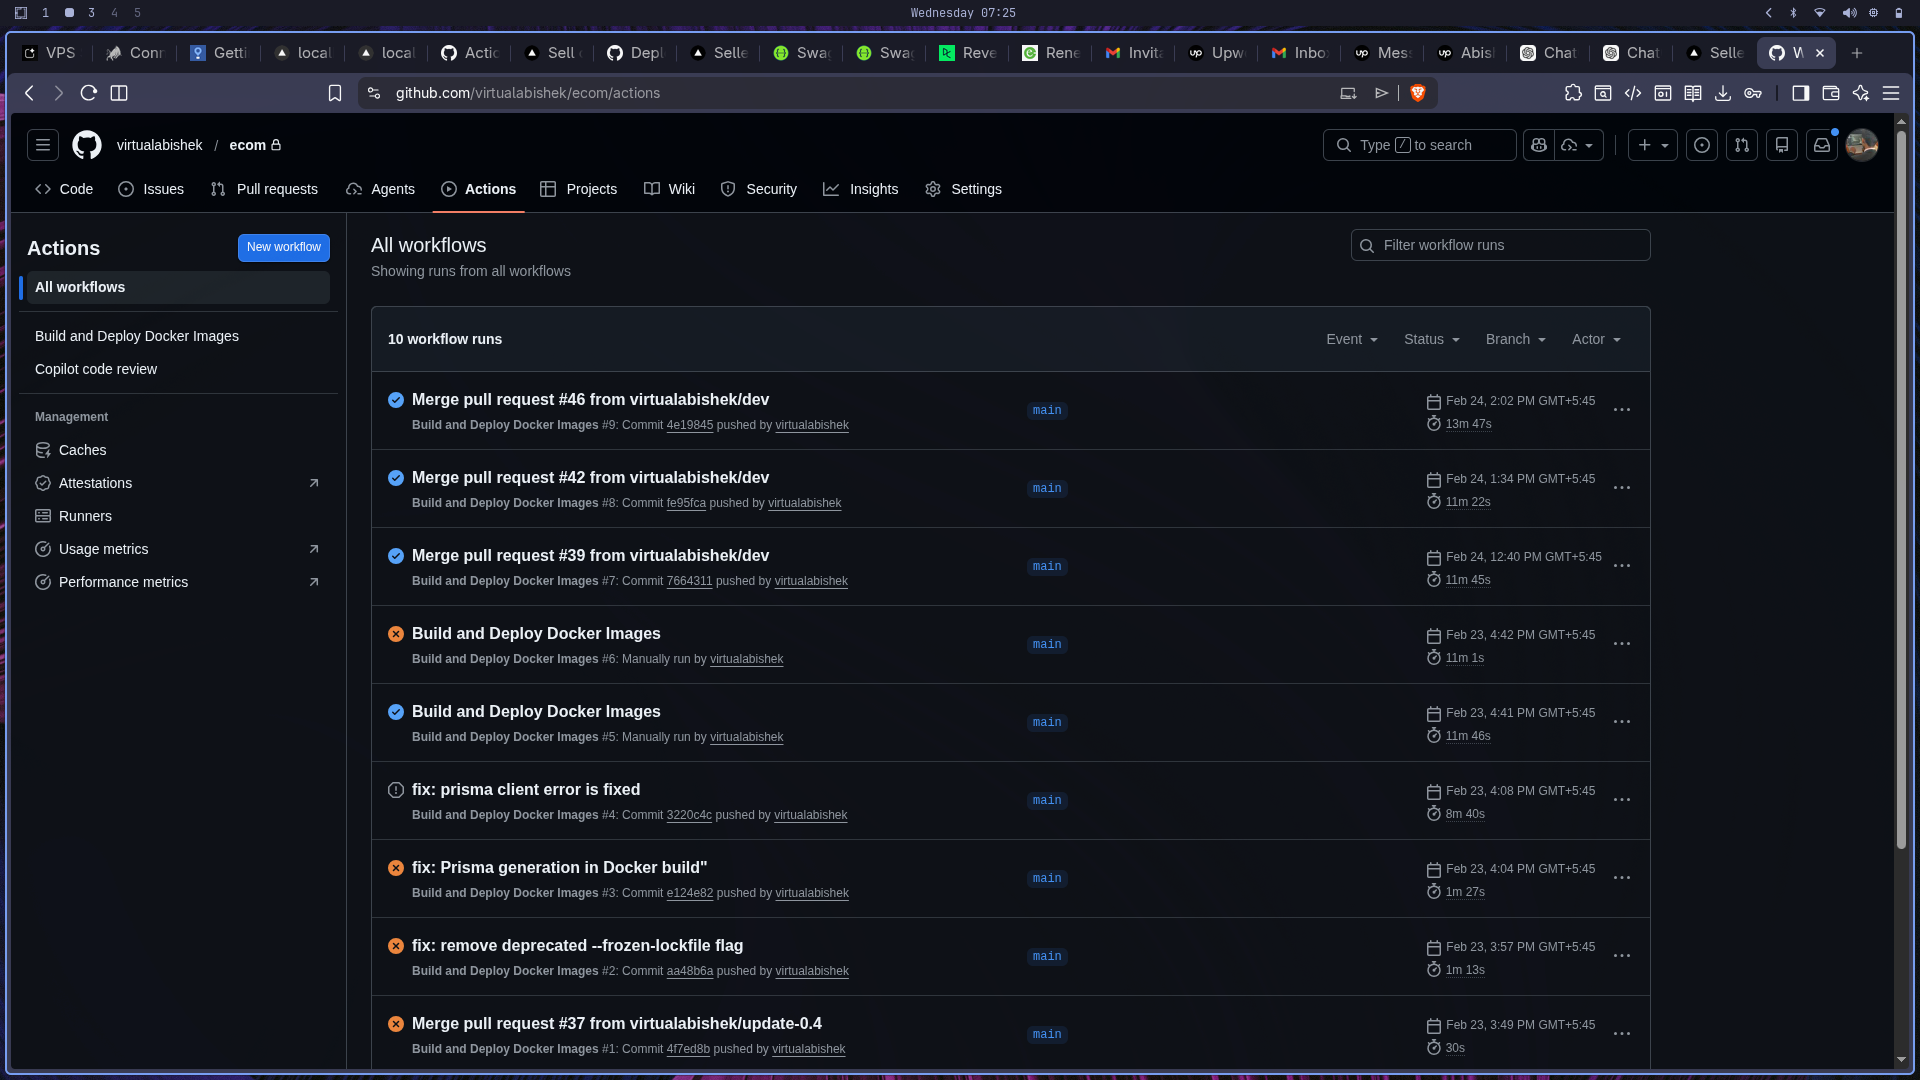Viewport: 1920px width, 1080px height.
Task: Open the Extensions puzzle icon
Action: pos(1573,92)
